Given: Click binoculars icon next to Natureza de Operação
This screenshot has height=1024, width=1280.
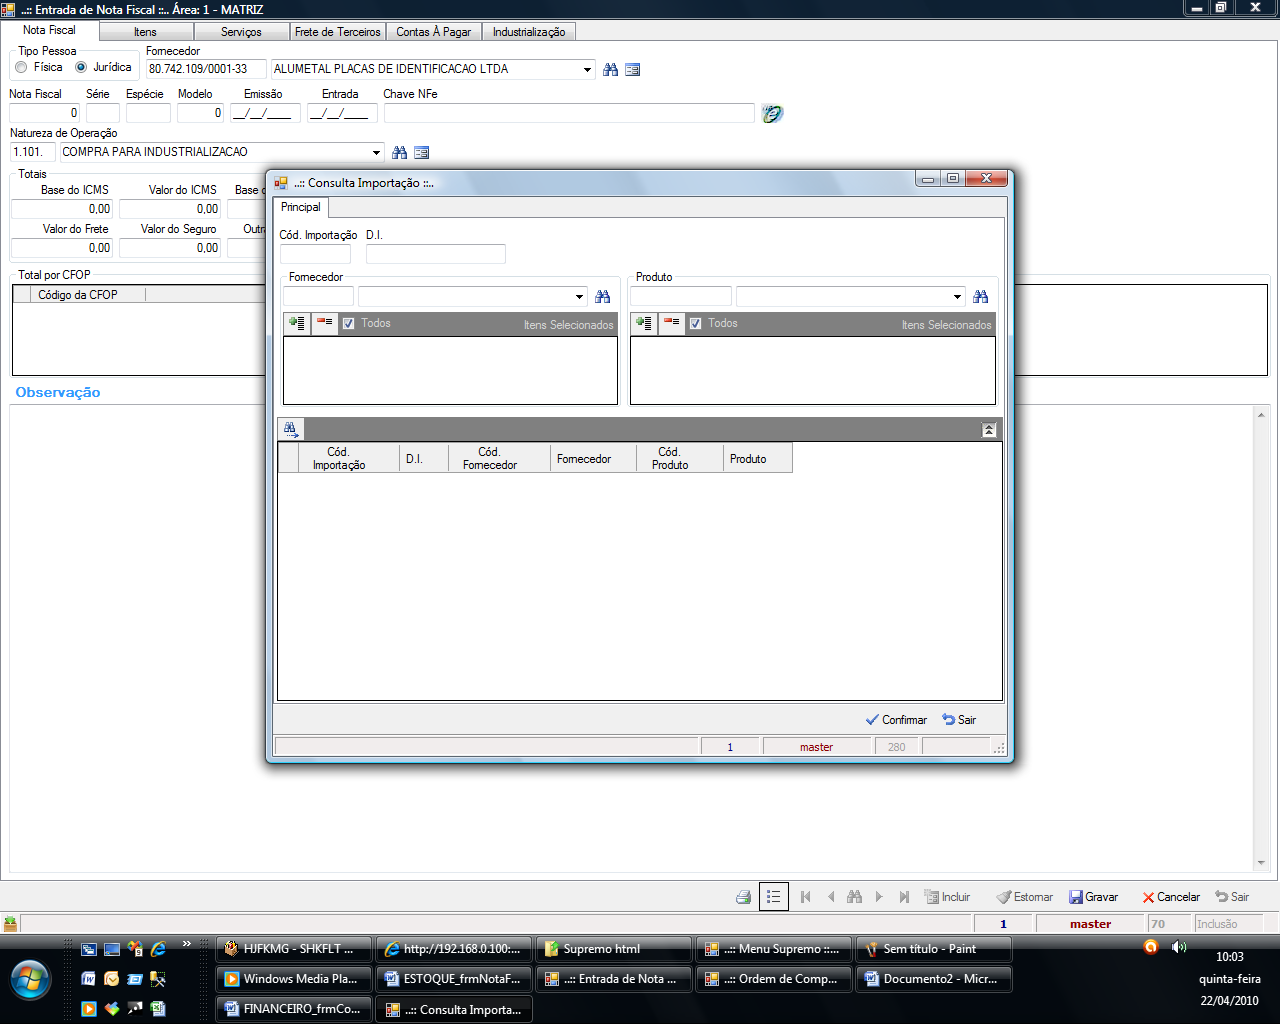Looking at the screenshot, I should (x=400, y=152).
